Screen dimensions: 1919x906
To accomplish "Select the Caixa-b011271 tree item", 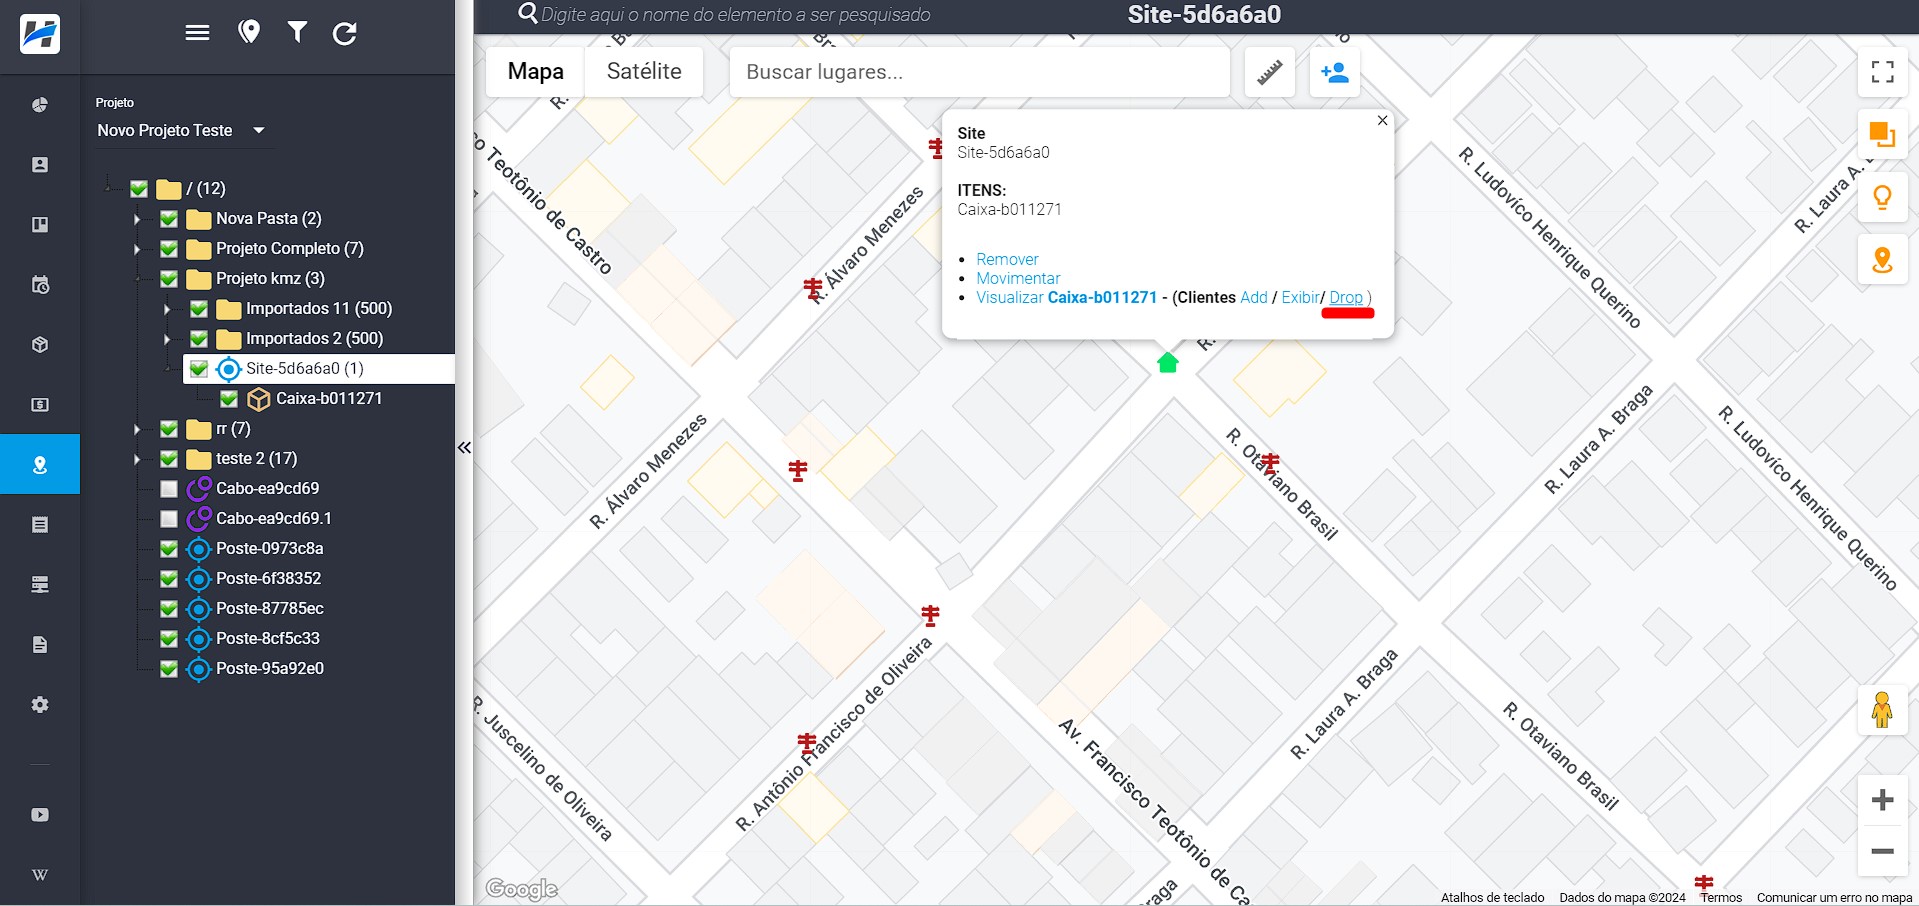I will 329,399.
